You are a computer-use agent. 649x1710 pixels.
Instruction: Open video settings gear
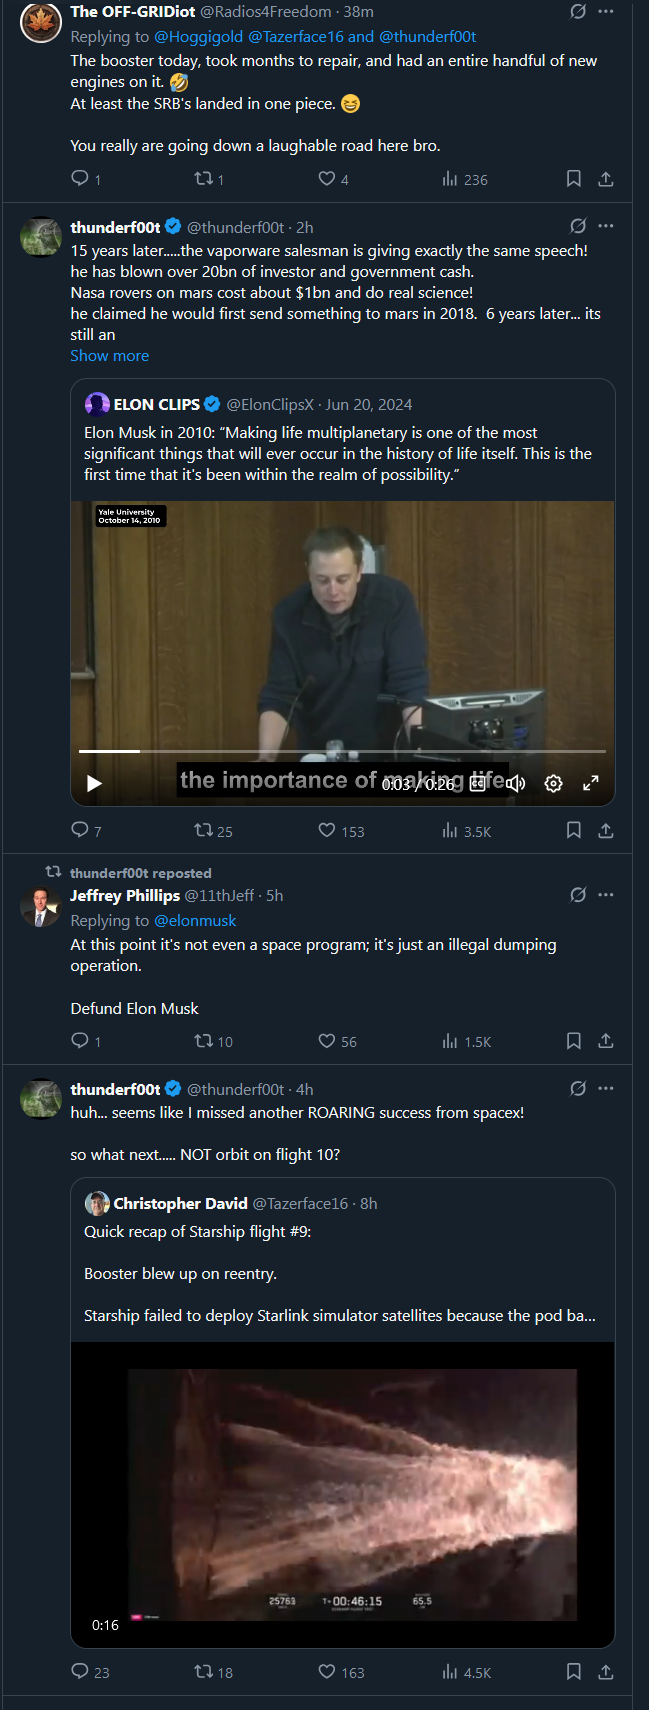553,783
